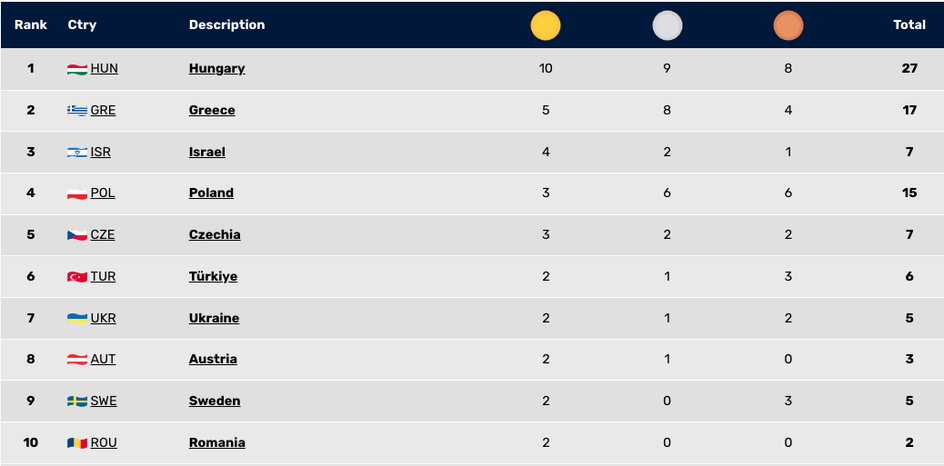
Task: Select the GRE country code link
Action: point(103,111)
